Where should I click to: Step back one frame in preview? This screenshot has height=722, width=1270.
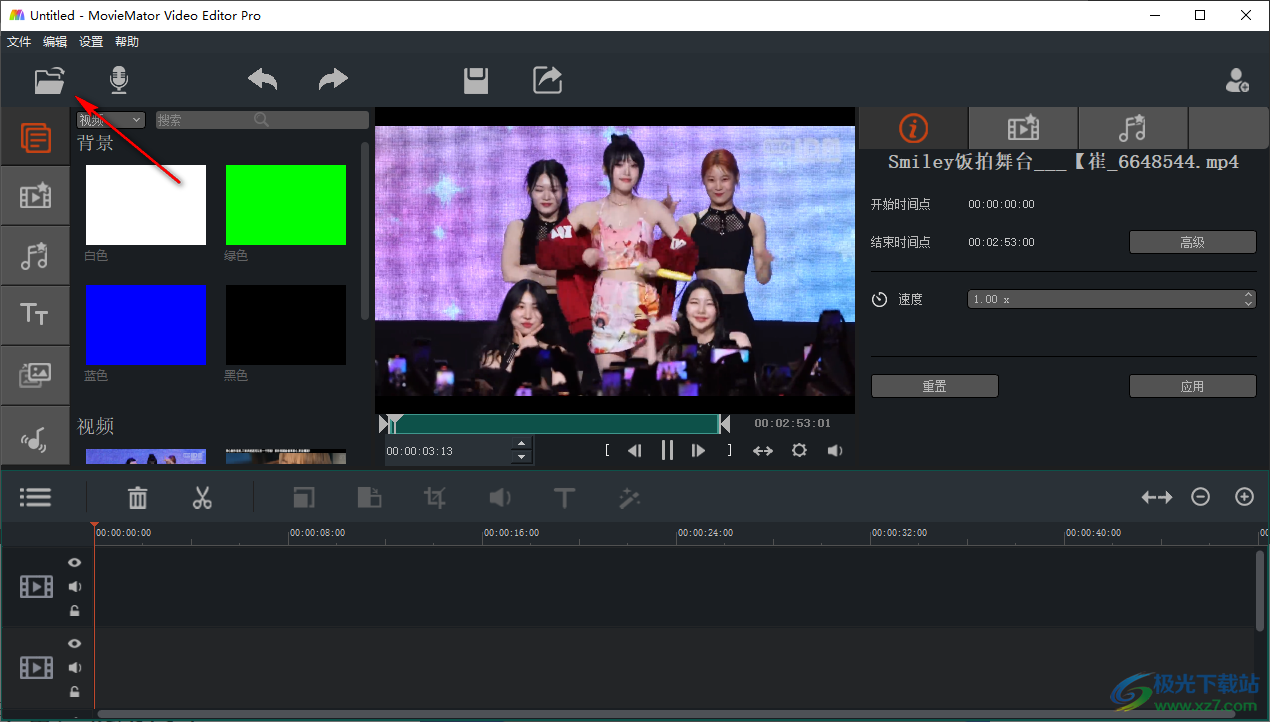click(x=634, y=451)
